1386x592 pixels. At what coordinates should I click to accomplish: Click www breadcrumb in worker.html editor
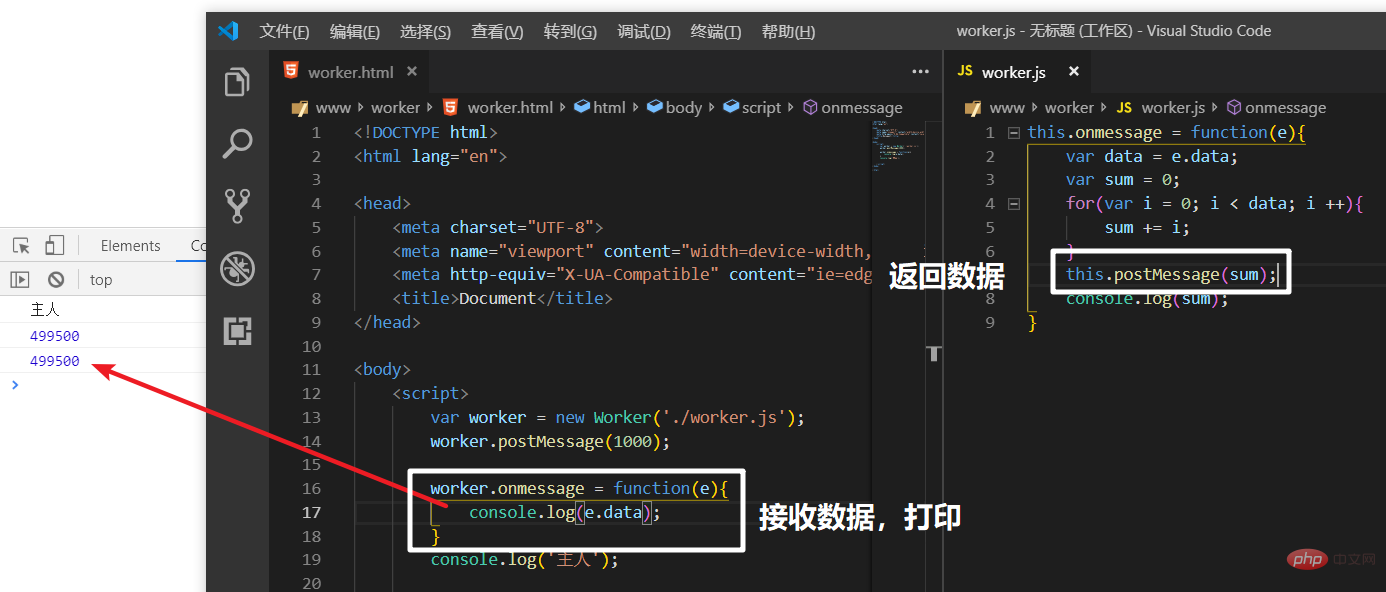[x=333, y=108]
